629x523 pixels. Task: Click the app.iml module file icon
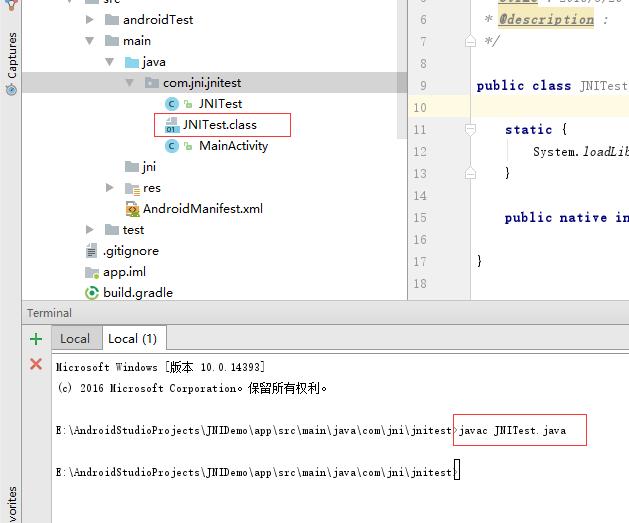(x=92, y=272)
